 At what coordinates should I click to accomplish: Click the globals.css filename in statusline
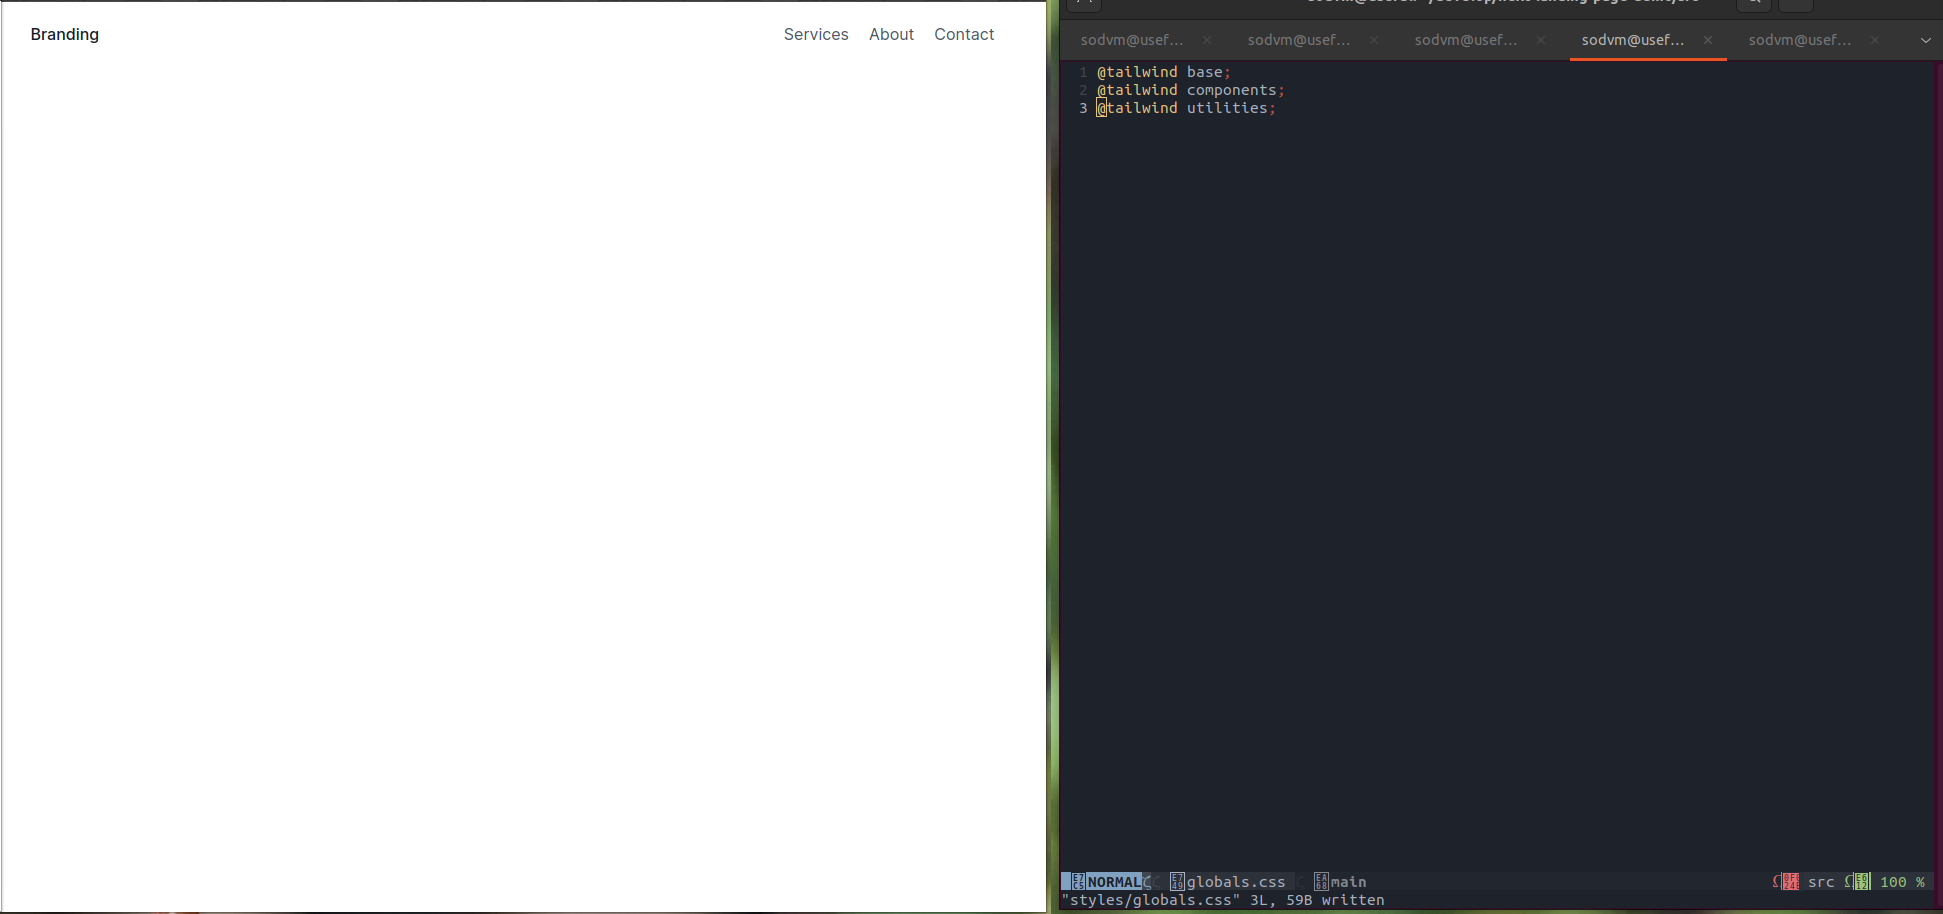1236,882
